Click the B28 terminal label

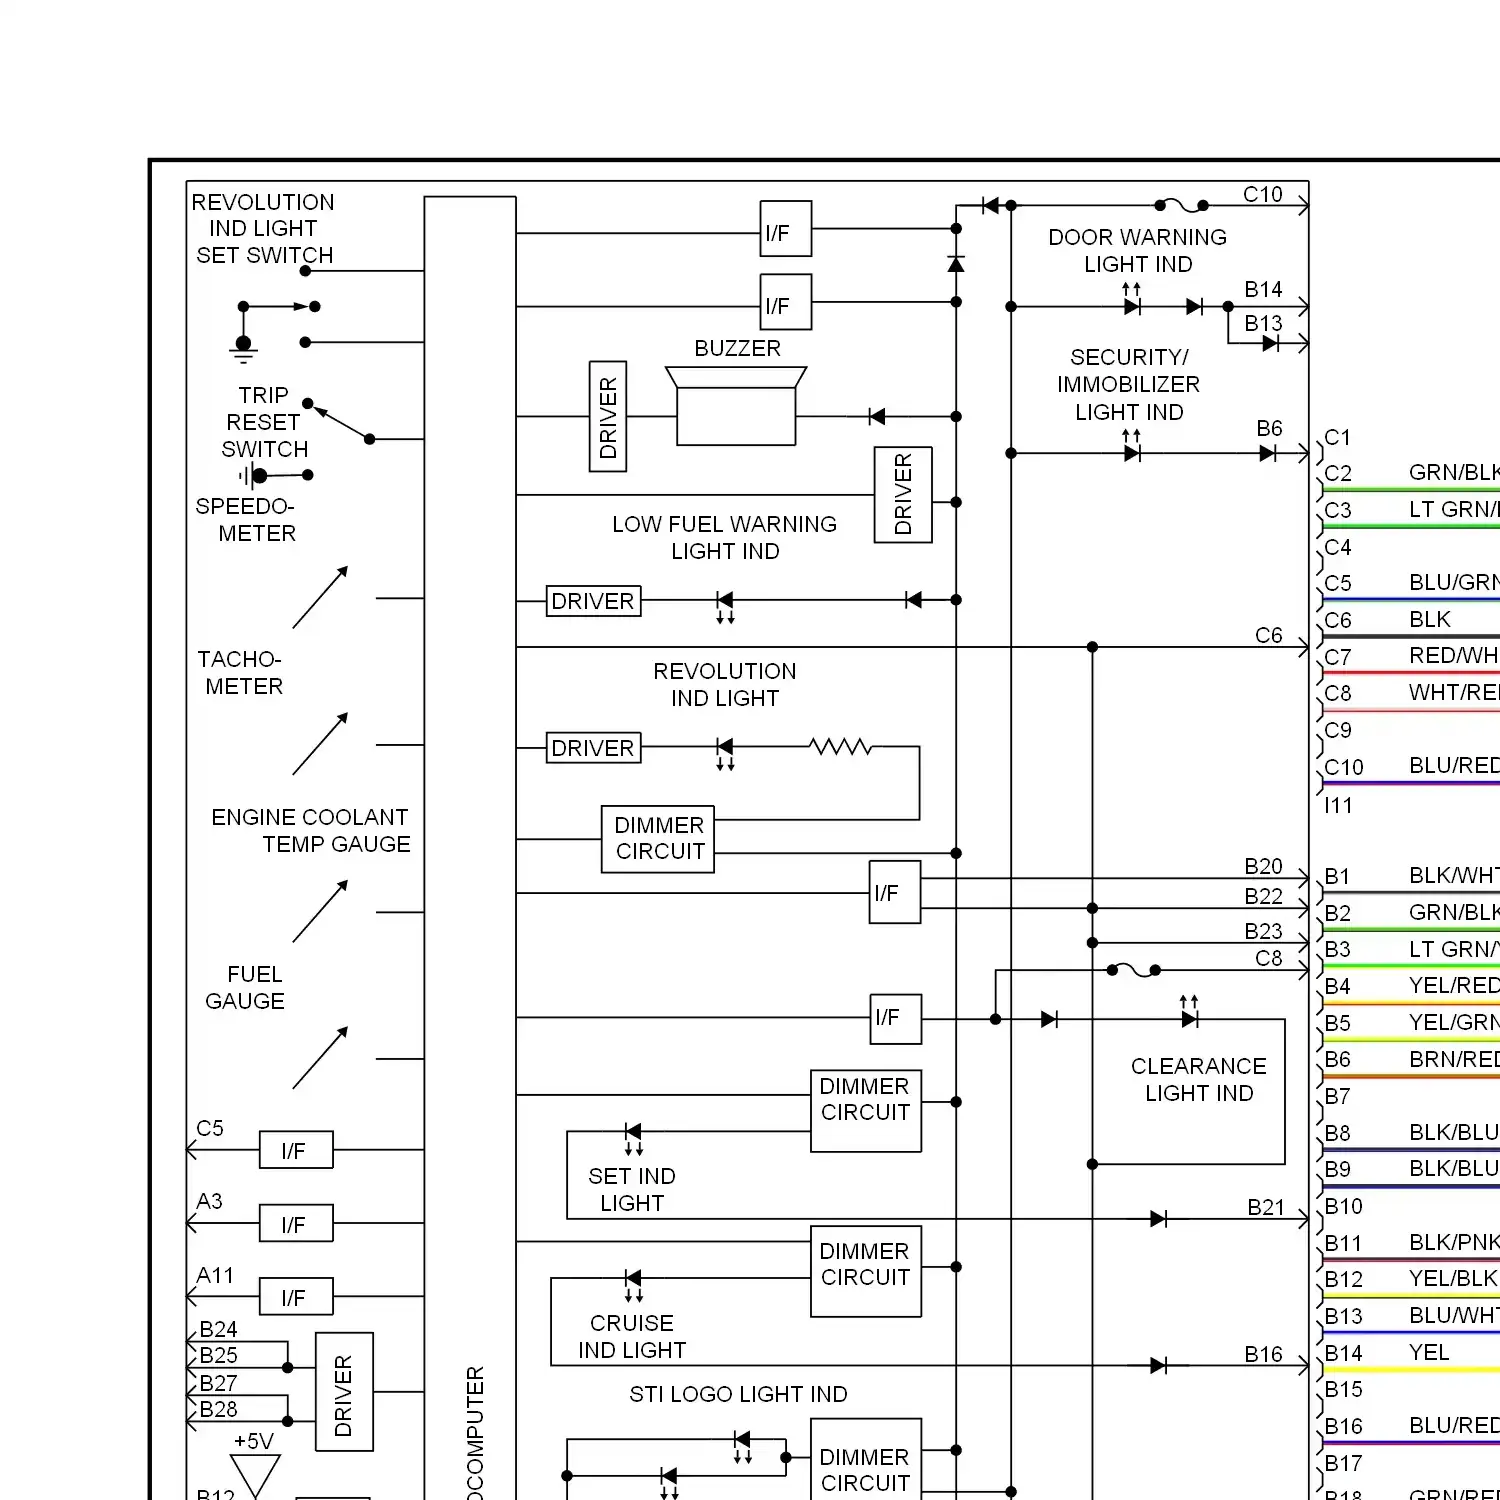[x=218, y=1409]
